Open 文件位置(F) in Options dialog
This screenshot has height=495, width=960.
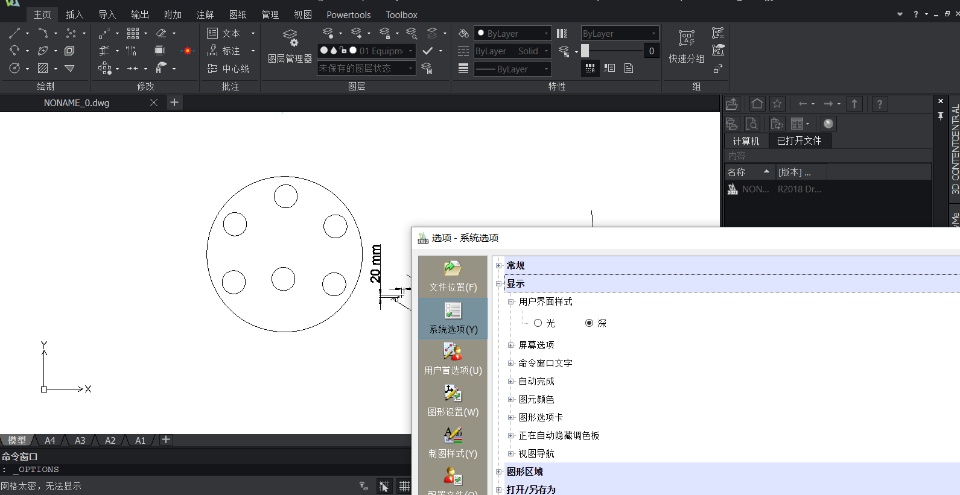pos(453,276)
